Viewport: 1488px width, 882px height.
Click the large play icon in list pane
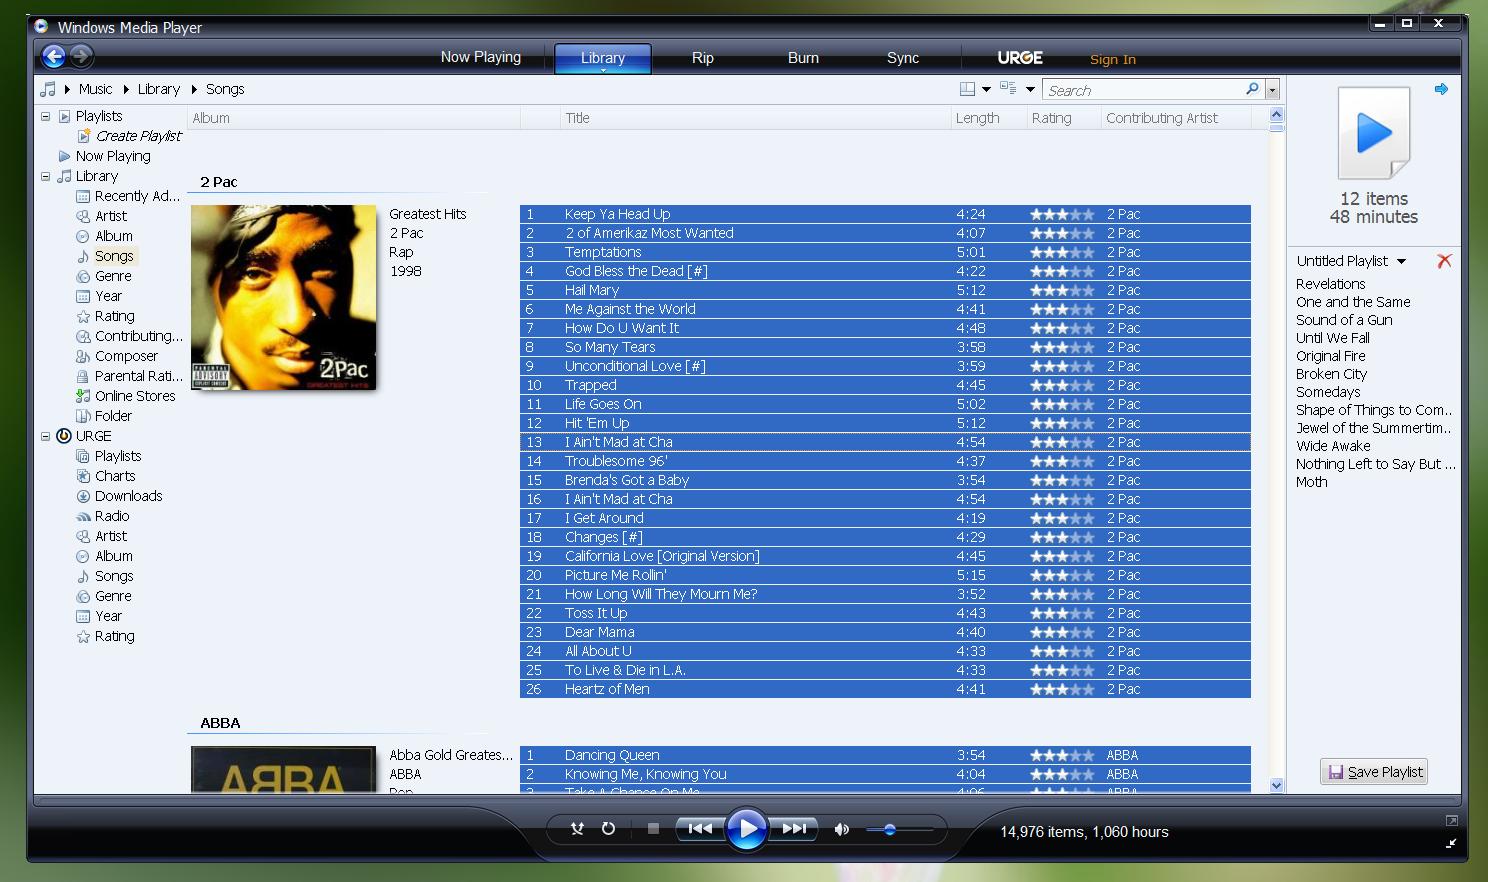(x=1374, y=133)
